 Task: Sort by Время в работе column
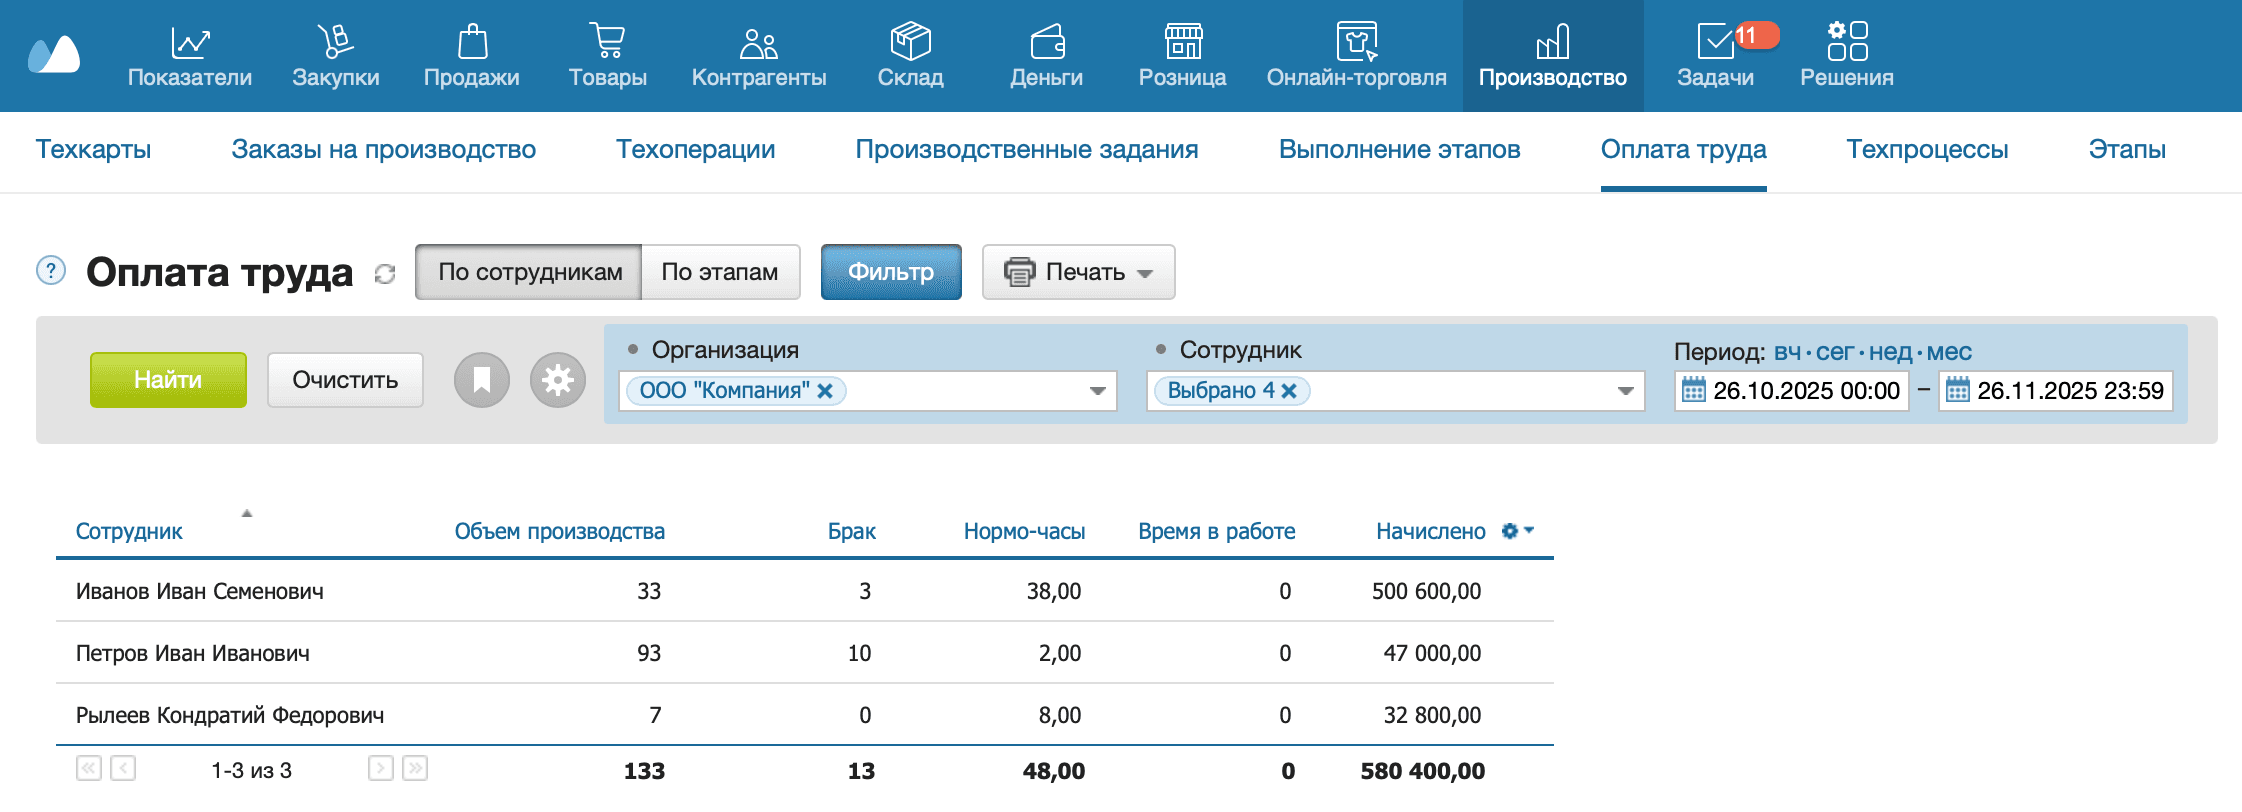[x=1217, y=532]
